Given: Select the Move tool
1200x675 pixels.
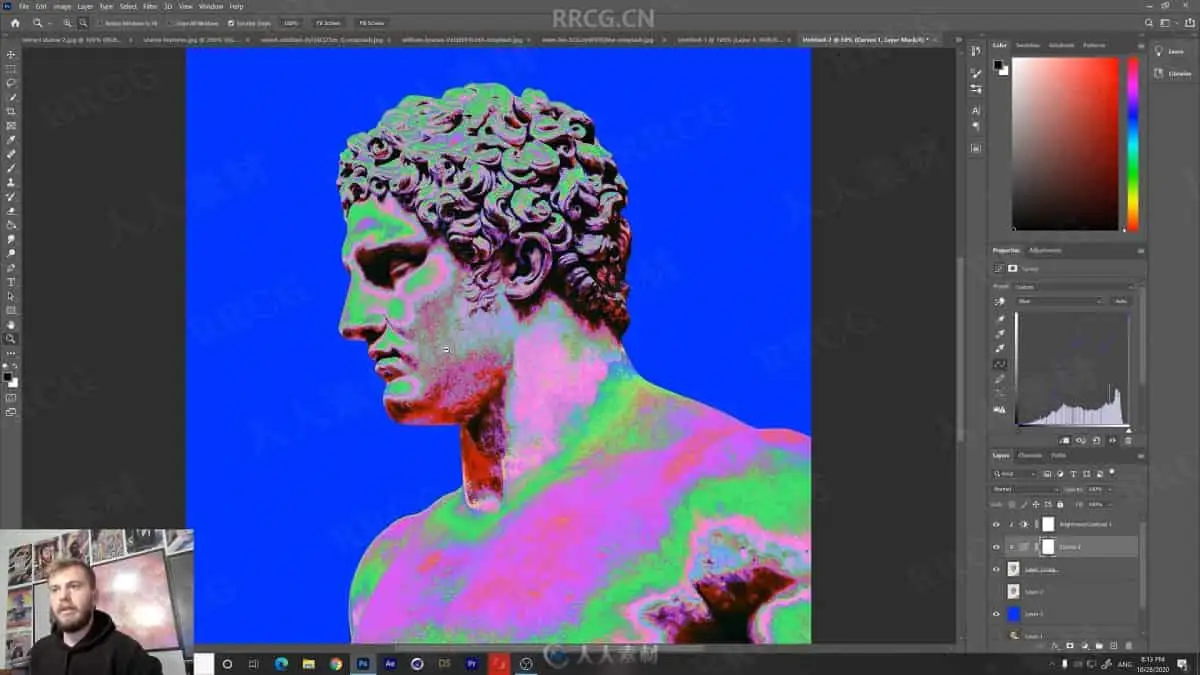Looking at the screenshot, I should [11, 54].
